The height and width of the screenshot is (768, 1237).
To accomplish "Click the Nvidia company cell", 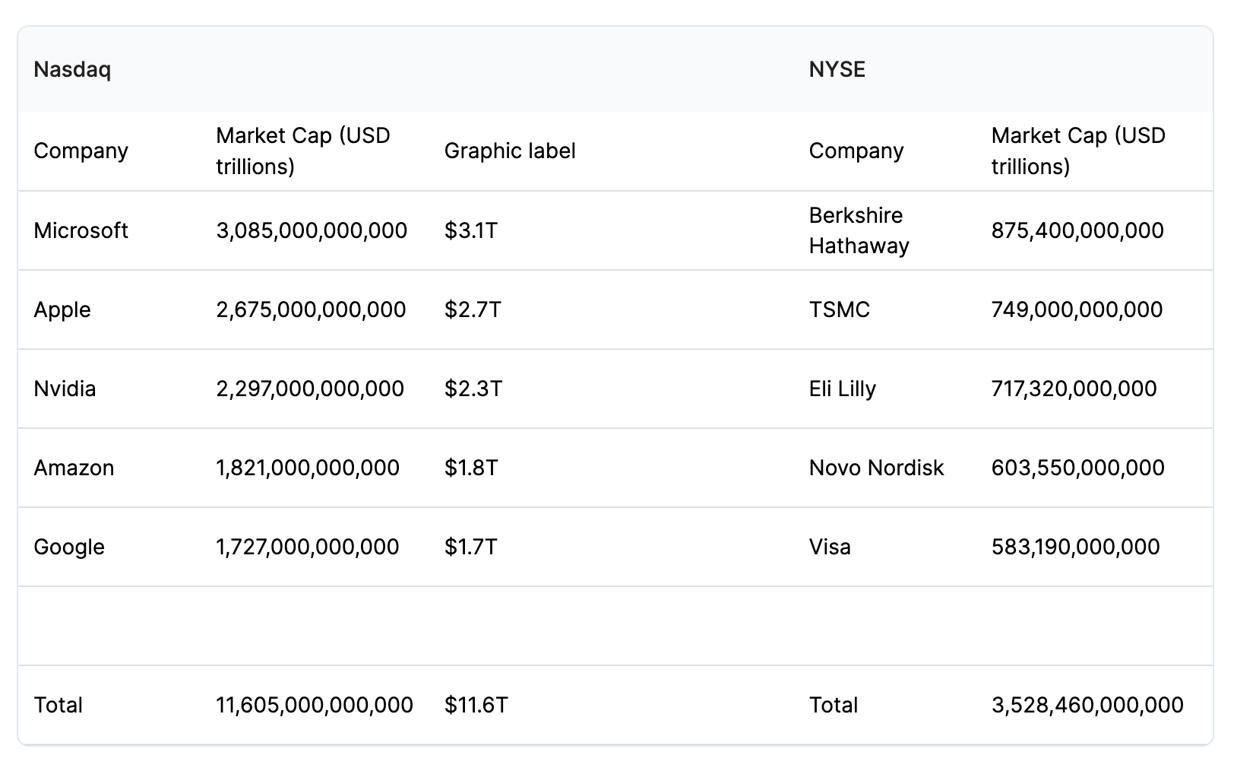I will click(65, 389).
